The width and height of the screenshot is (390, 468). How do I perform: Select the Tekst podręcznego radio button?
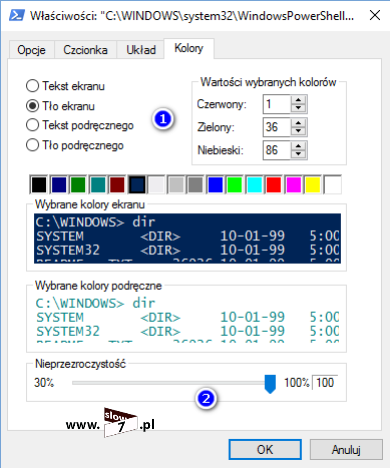[x=32, y=125]
